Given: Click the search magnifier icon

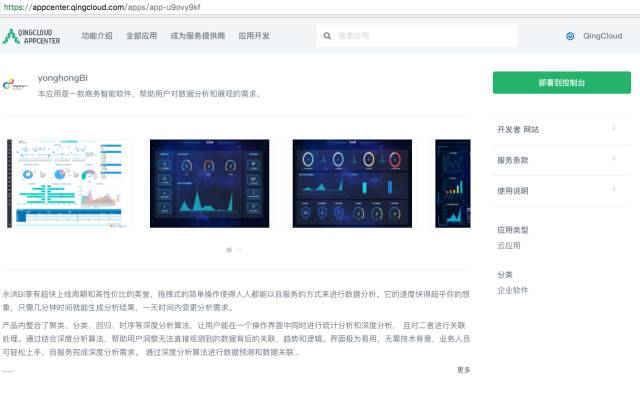Looking at the screenshot, I should coord(327,36).
